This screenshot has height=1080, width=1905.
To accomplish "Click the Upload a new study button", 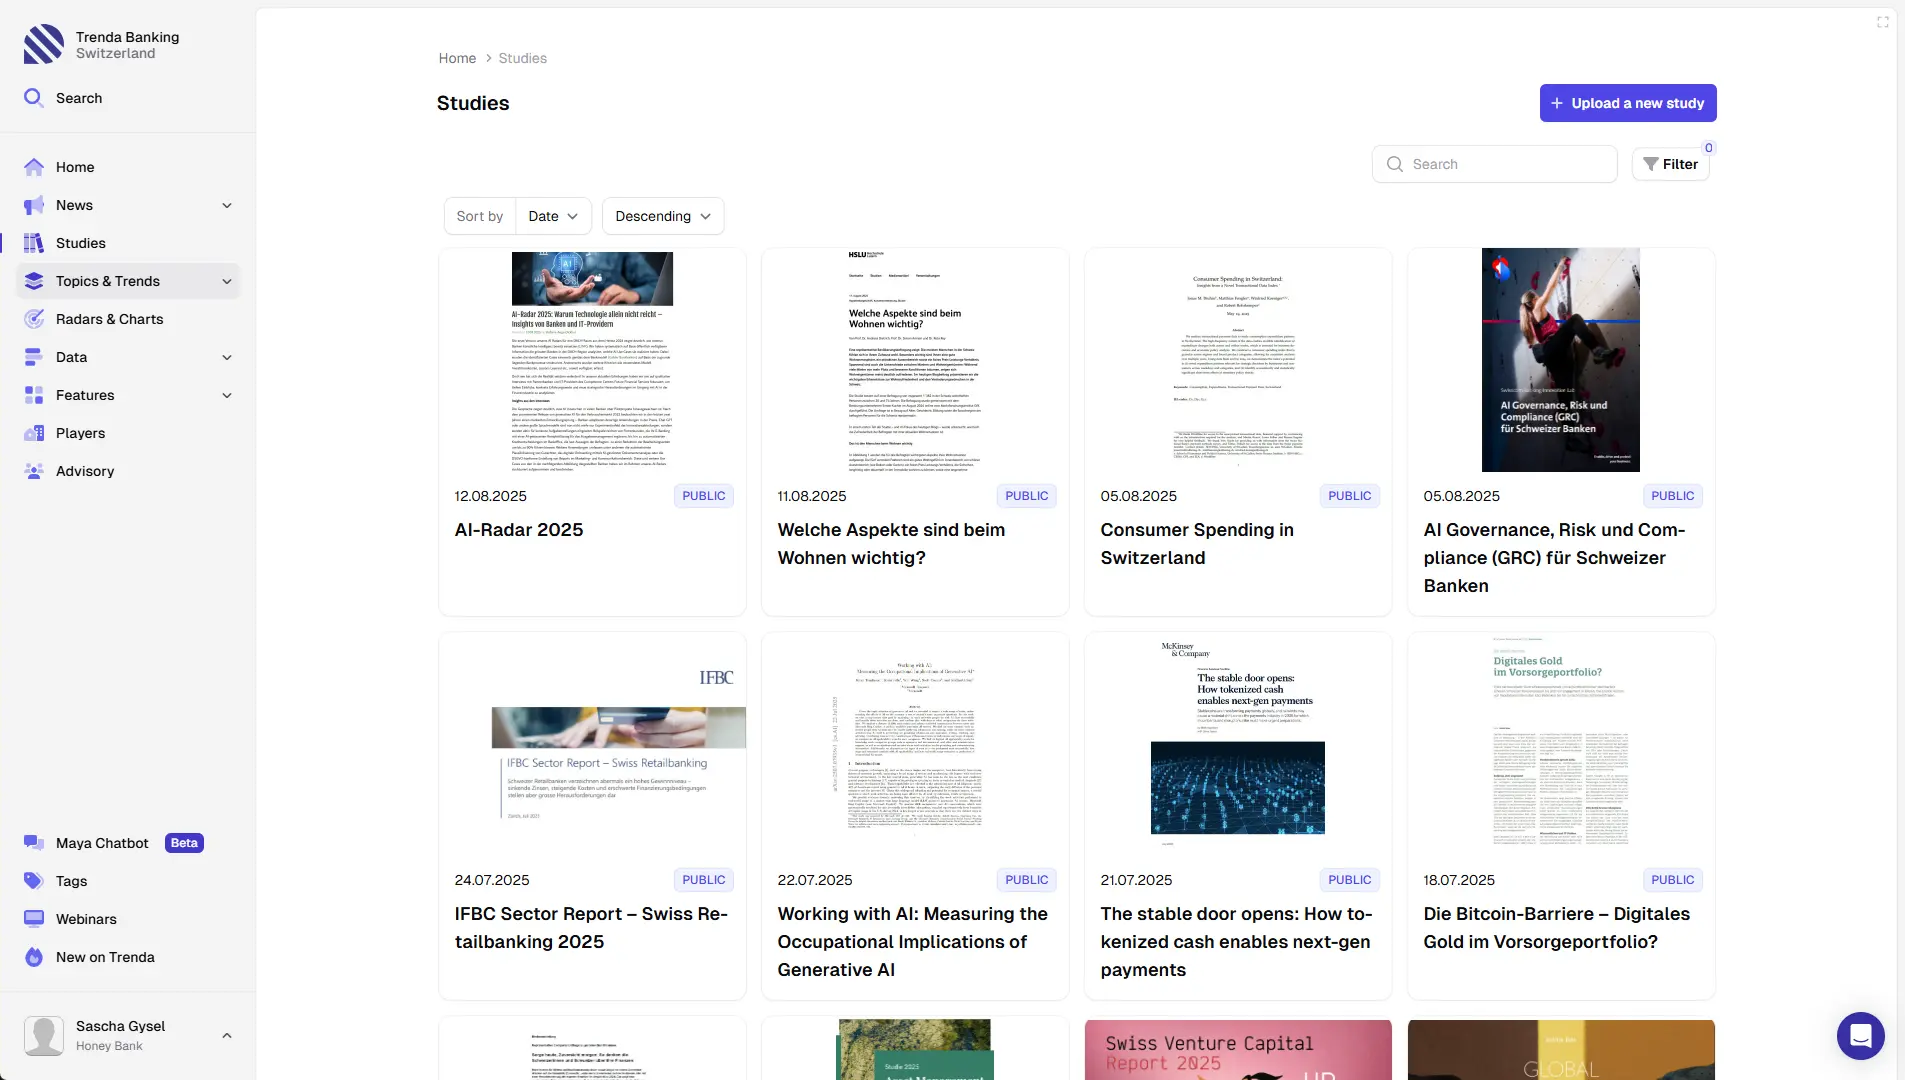I will [x=1627, y=103].
